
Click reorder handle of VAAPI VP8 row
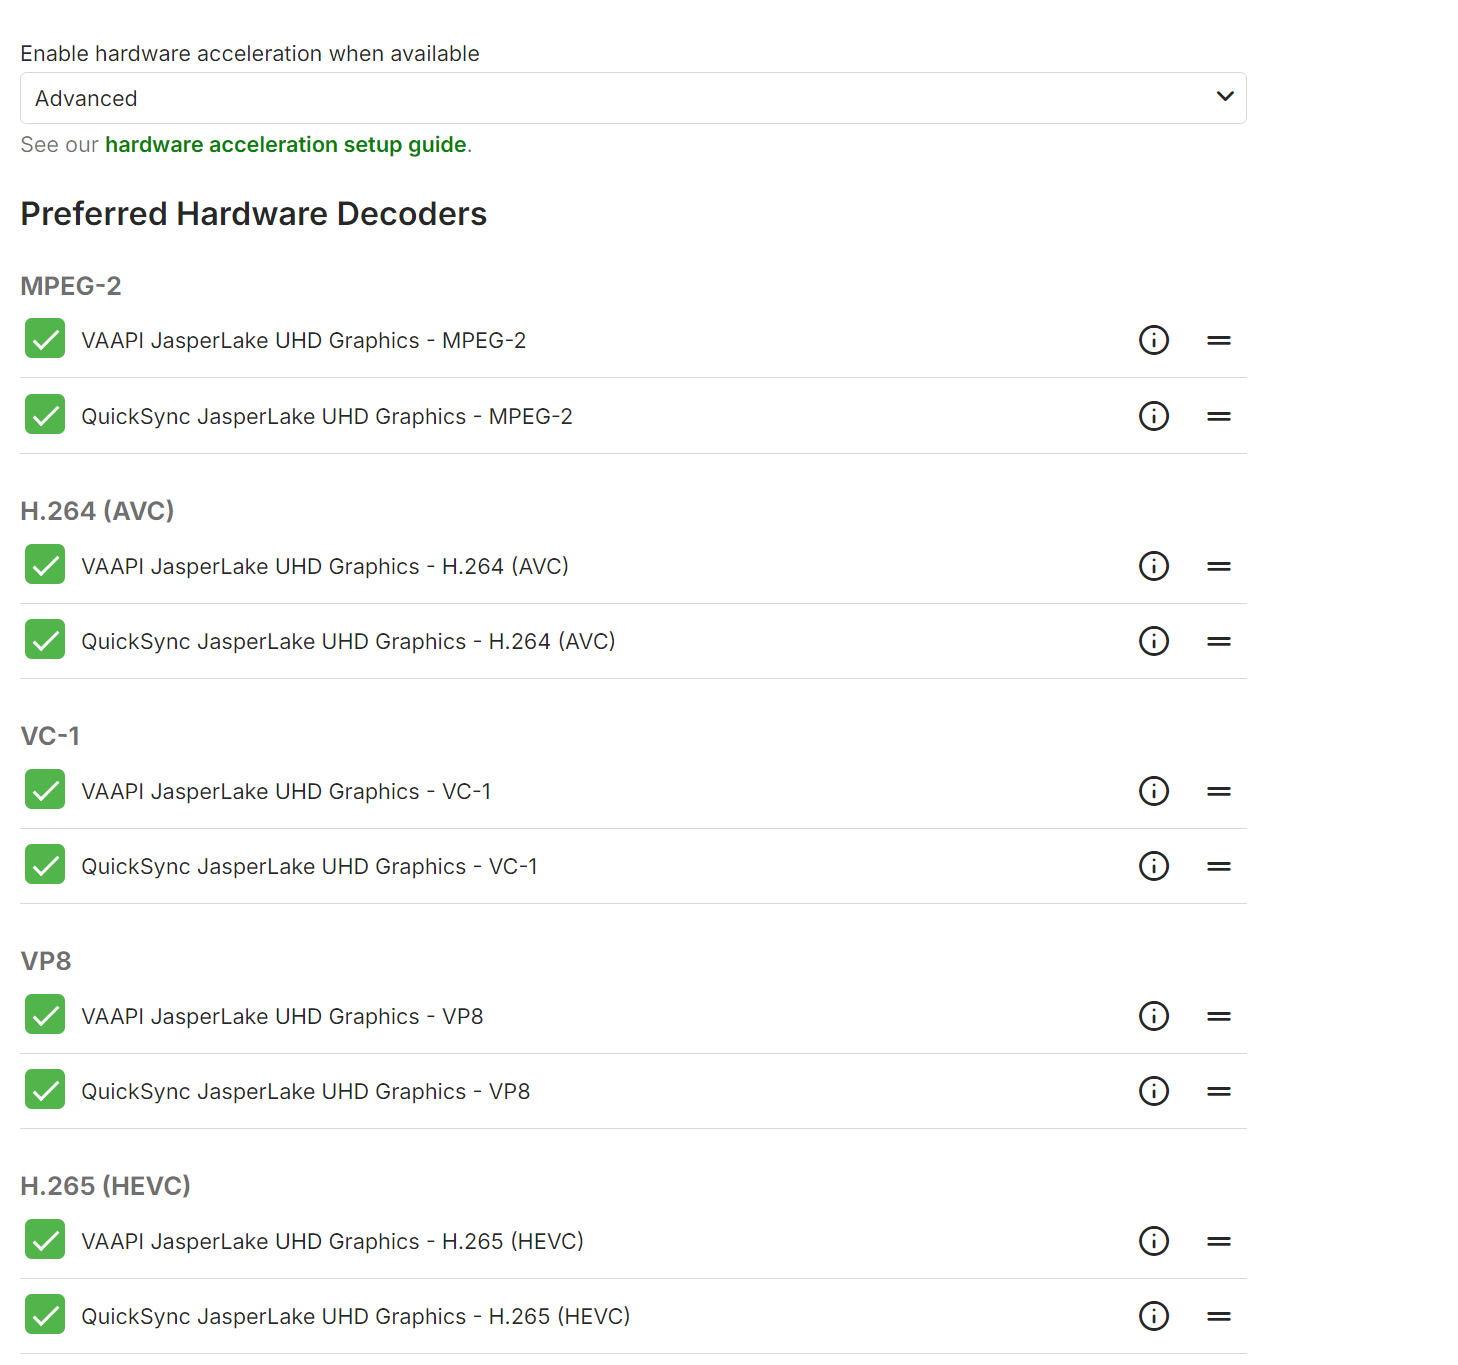pyautogui.click(x=1219, y=1016)
